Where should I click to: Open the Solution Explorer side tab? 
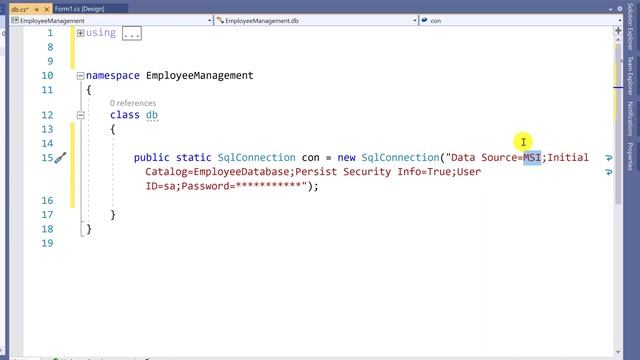click(x=630, y=27)
